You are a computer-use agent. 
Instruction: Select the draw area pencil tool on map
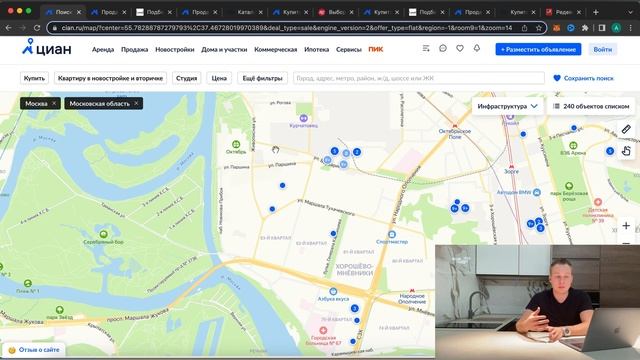pos(626,129)
